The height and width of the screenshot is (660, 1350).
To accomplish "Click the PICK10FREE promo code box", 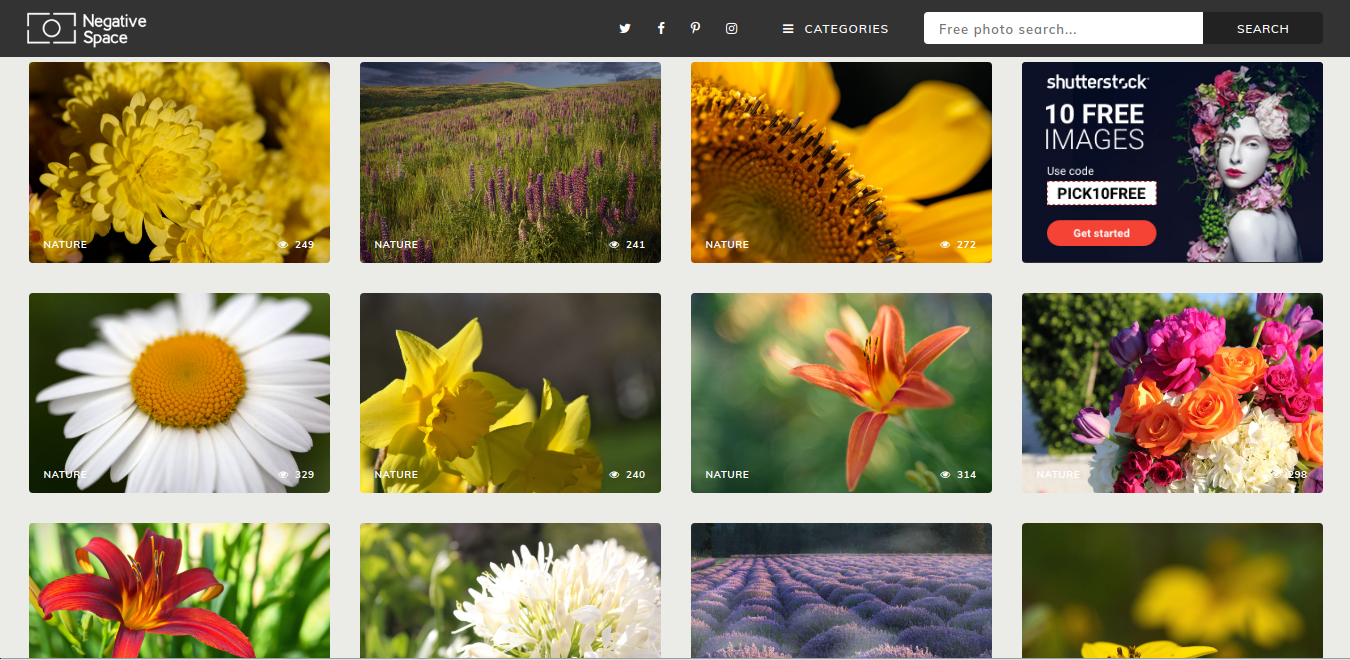I will (x=1102, y=194).
